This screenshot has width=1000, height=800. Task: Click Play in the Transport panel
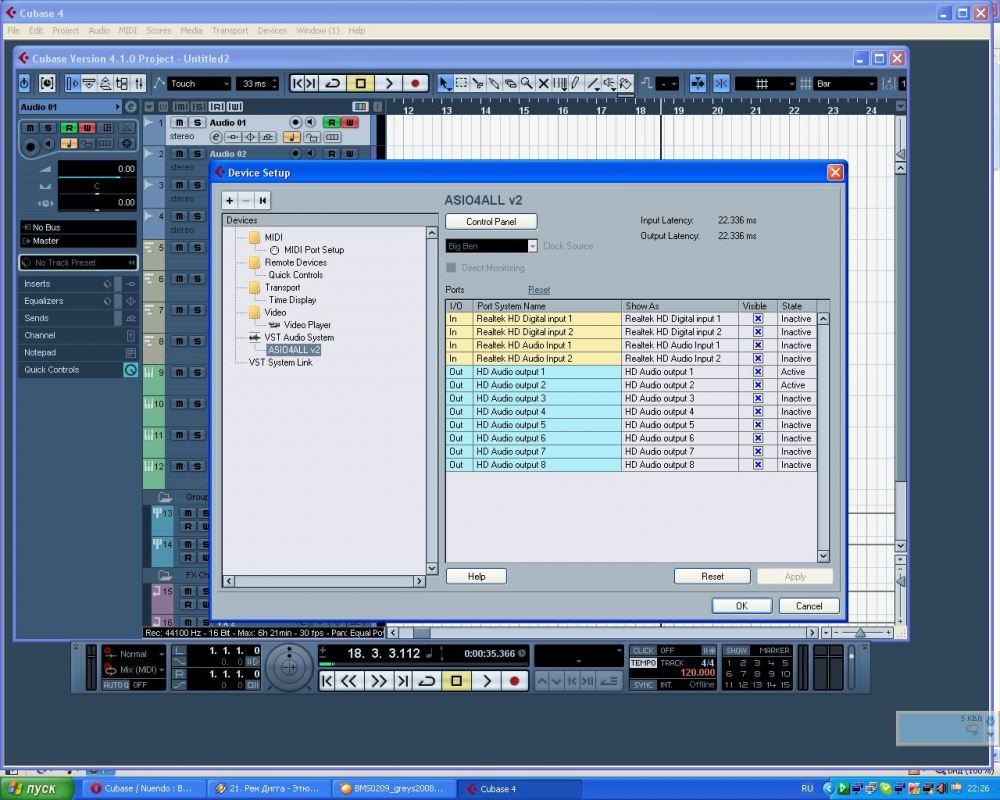(487, 681)
